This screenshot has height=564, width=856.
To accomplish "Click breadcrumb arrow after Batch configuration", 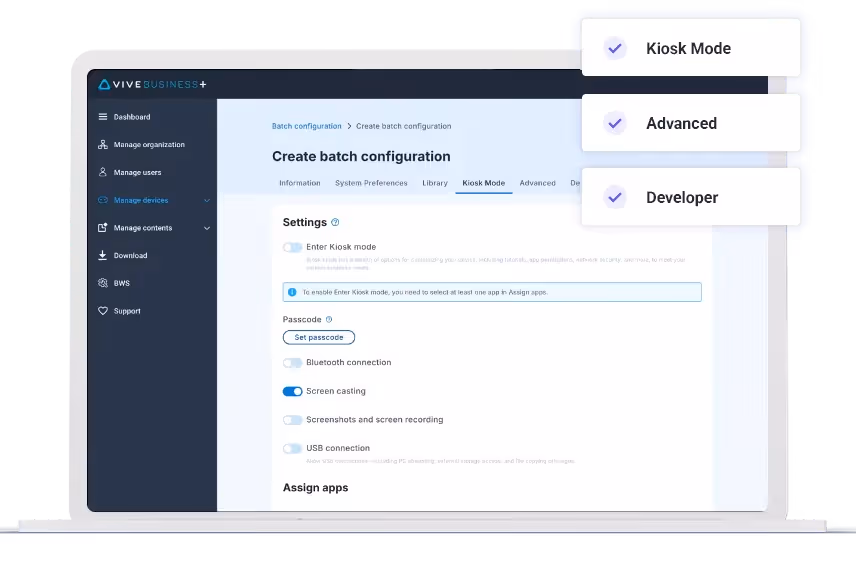I will tap(349, 126).
